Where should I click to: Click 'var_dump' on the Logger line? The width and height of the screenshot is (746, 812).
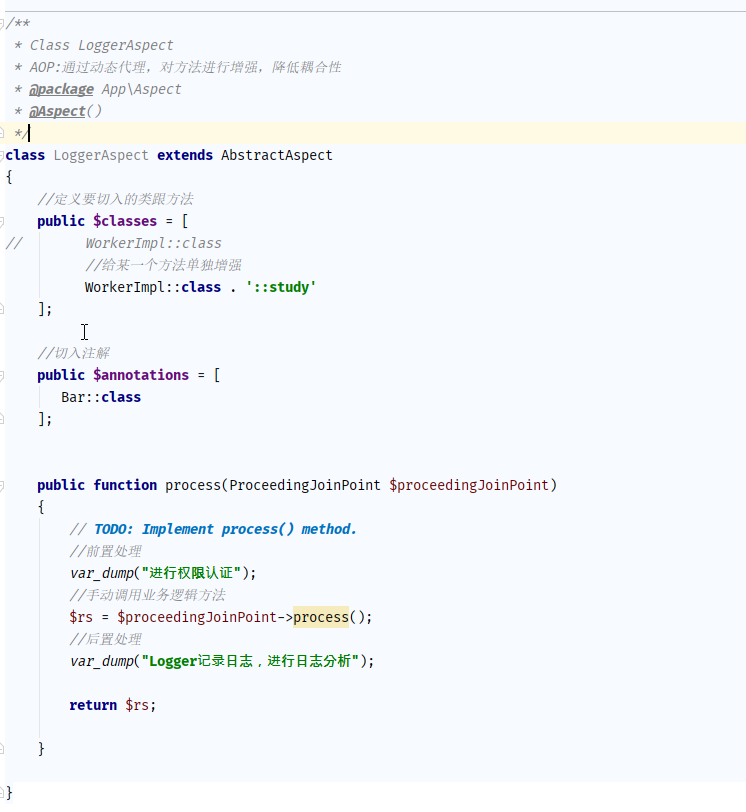pyautogui.click(x=101, y=661)
